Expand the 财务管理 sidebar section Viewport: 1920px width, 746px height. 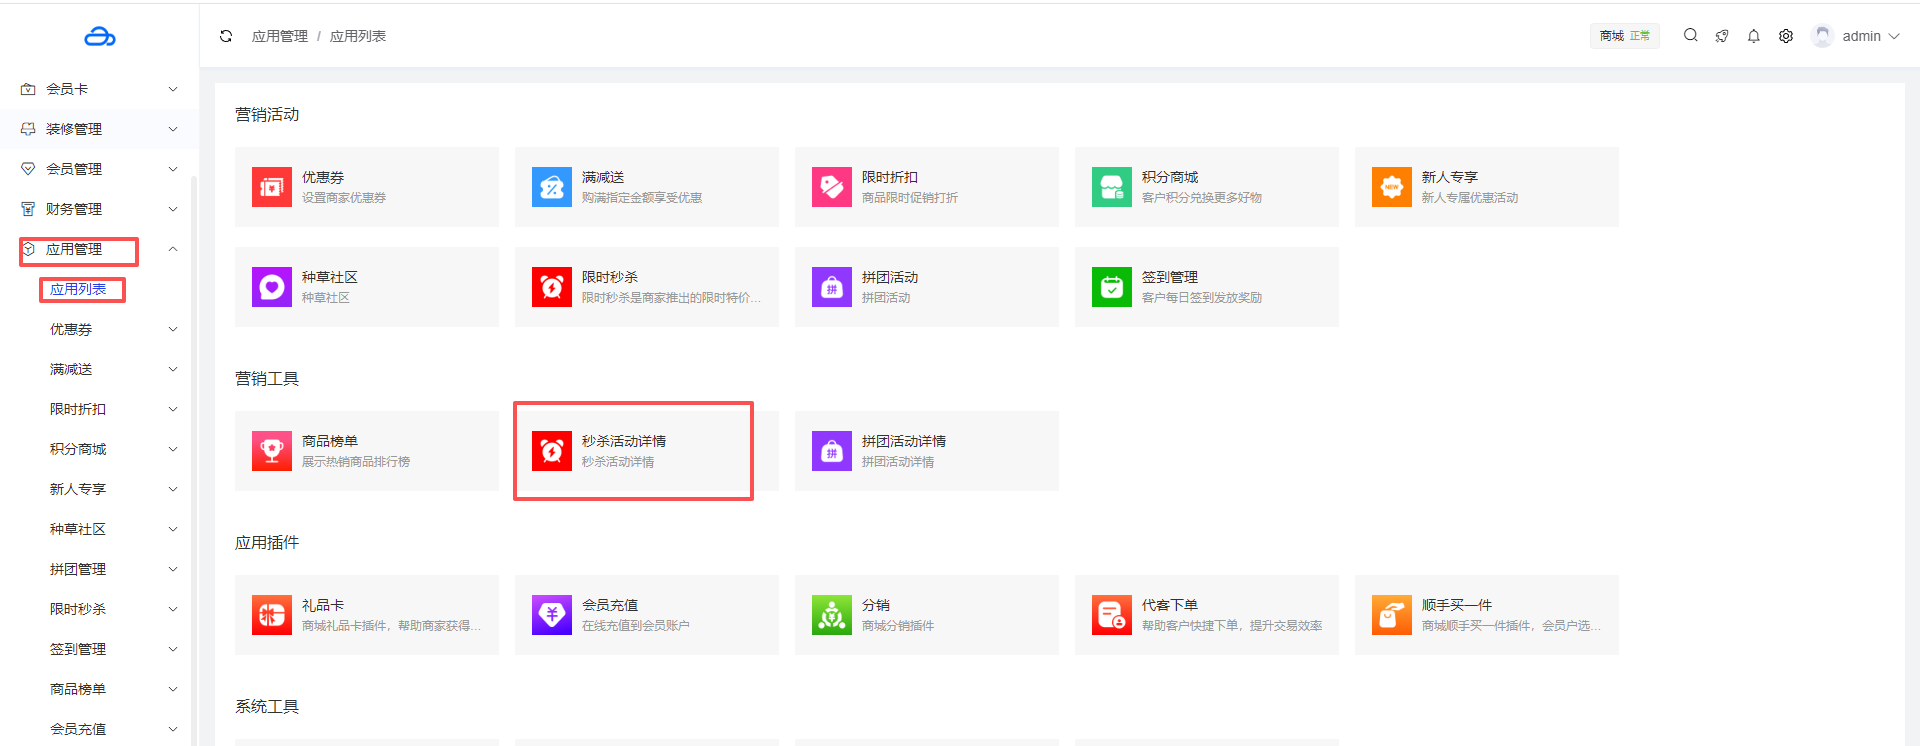[98, 209]
